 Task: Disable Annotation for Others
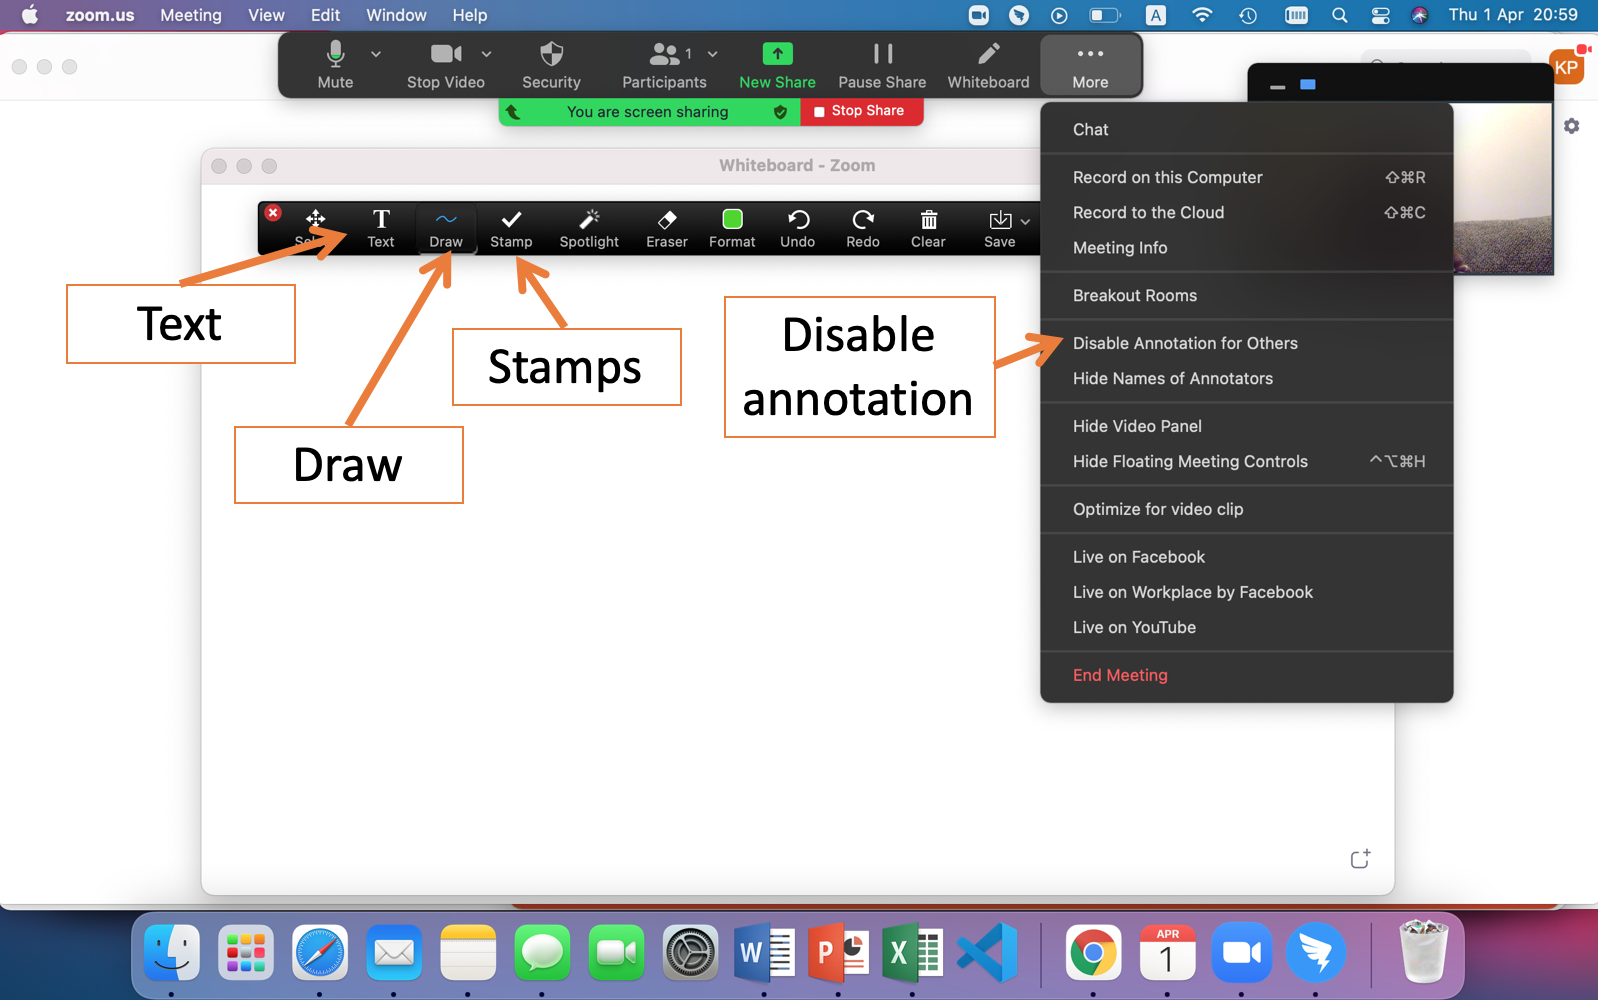click(1246, 344)
